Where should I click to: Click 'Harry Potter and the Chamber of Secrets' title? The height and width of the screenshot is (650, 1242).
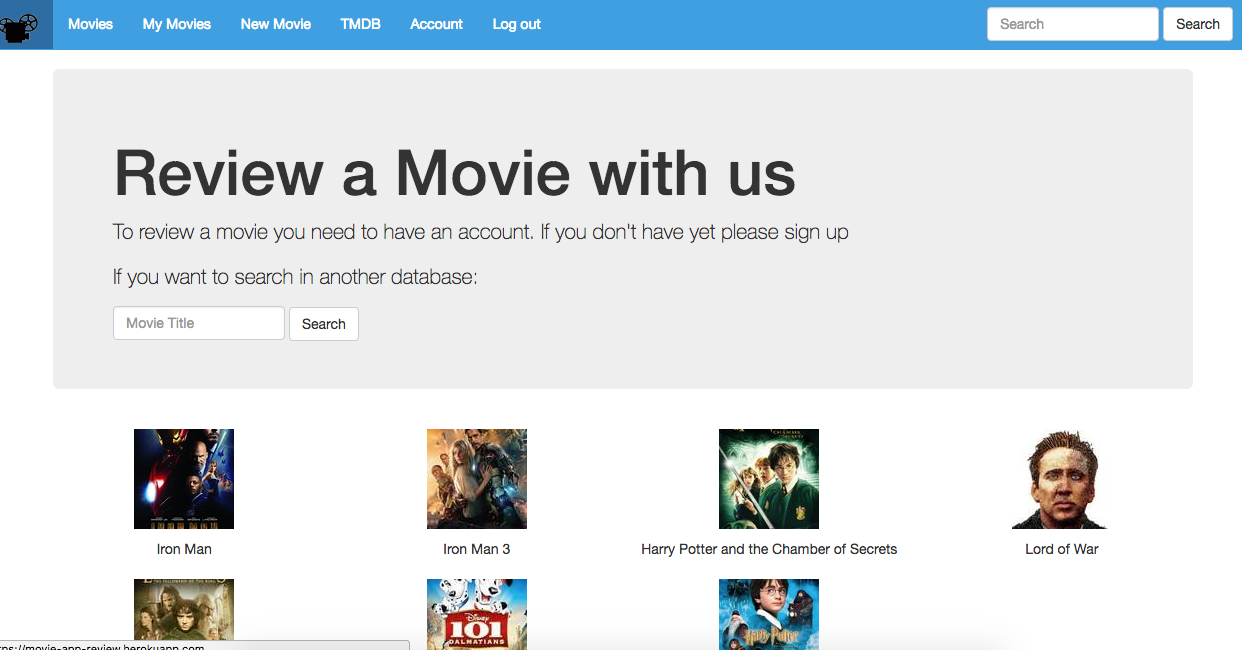769,549
